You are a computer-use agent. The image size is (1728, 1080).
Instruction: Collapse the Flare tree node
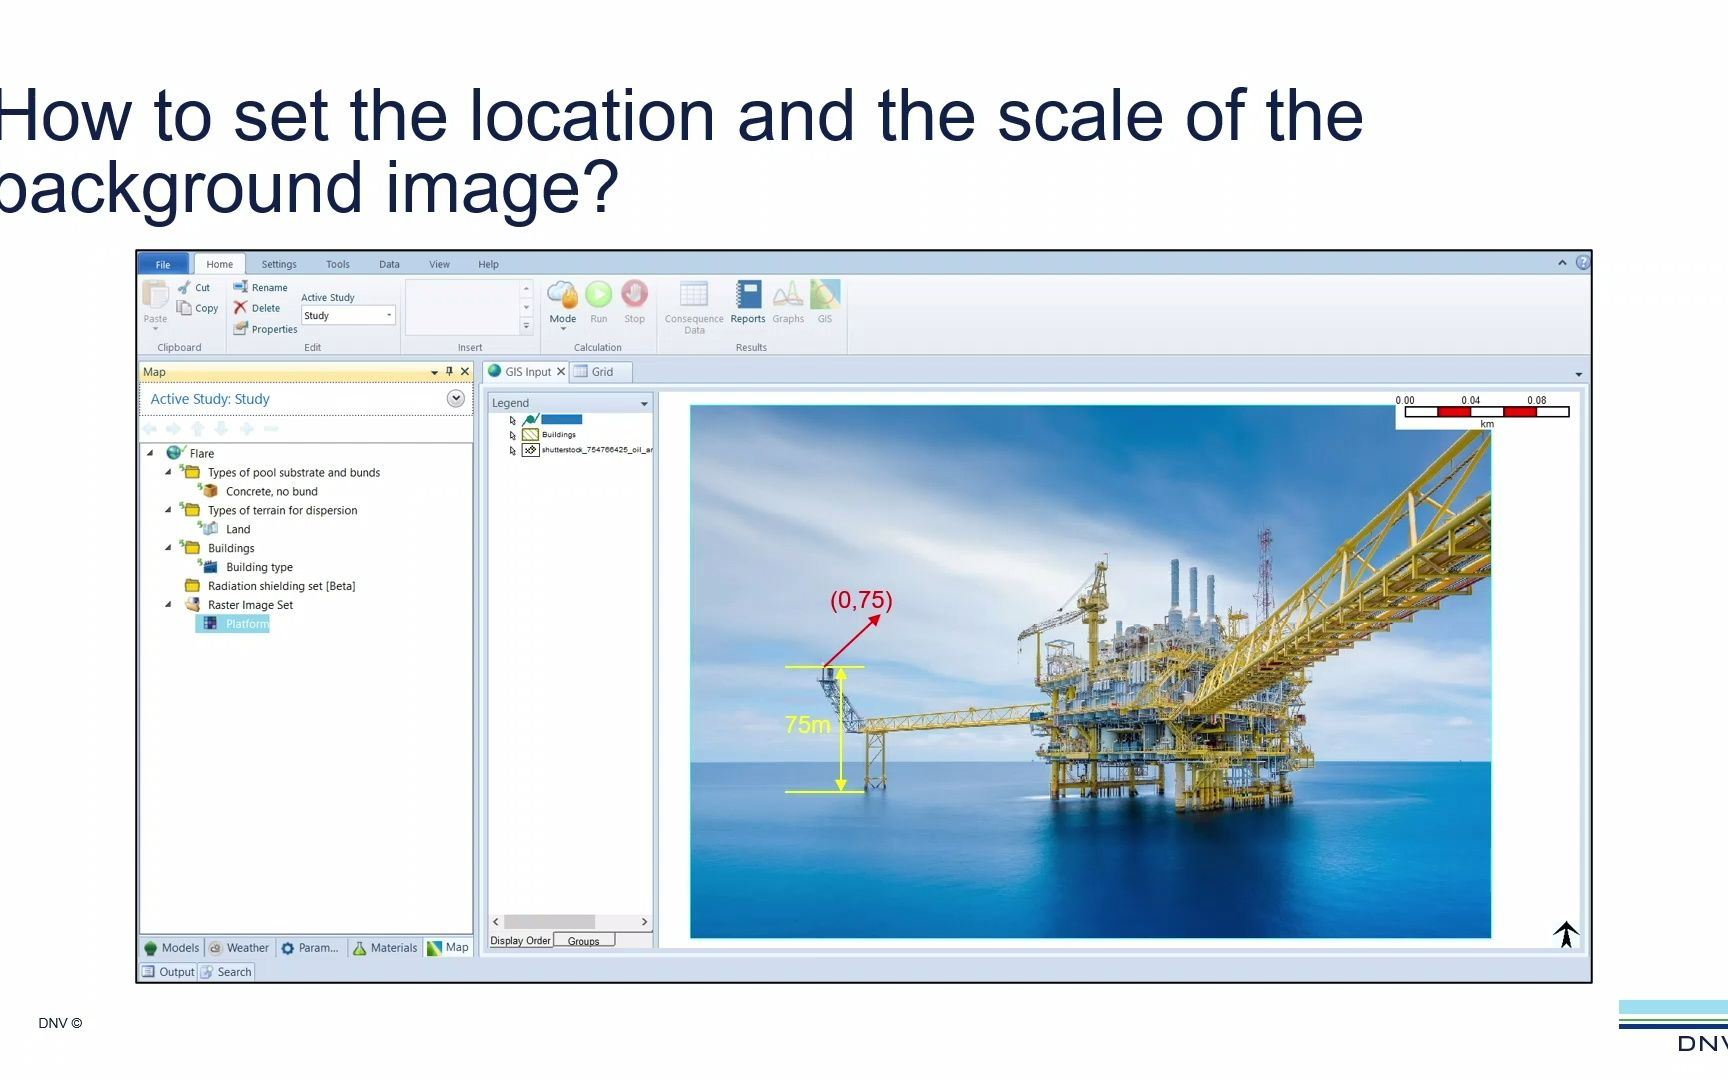pos(150,453)
